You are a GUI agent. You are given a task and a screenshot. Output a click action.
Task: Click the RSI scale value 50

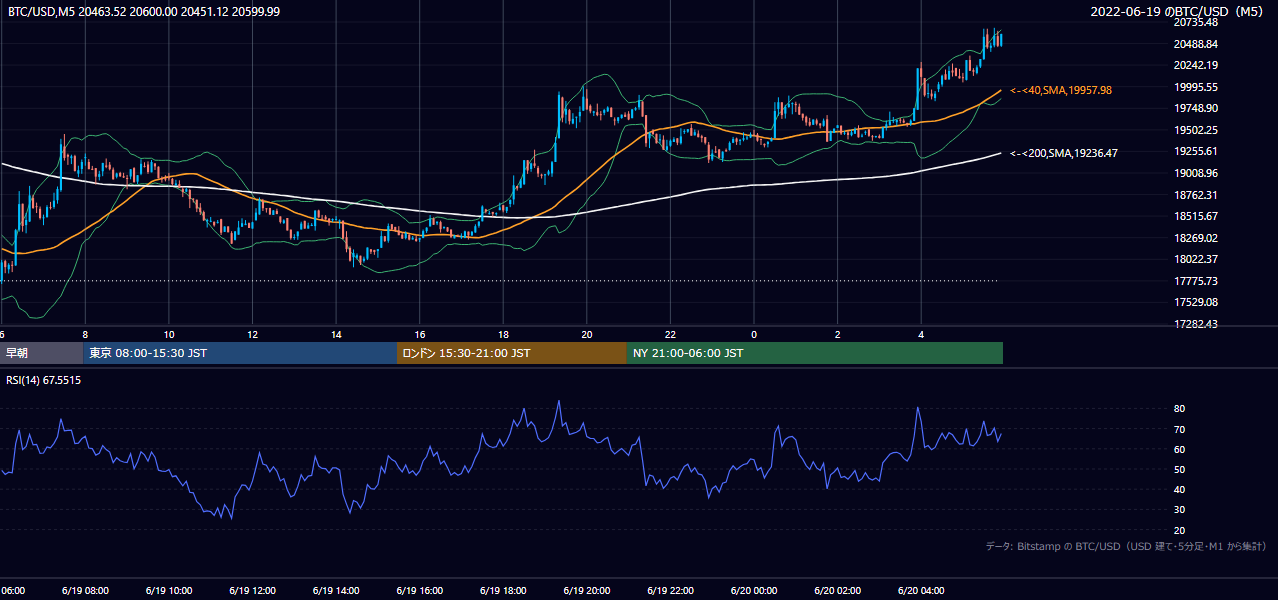[x=1179, y=469]
